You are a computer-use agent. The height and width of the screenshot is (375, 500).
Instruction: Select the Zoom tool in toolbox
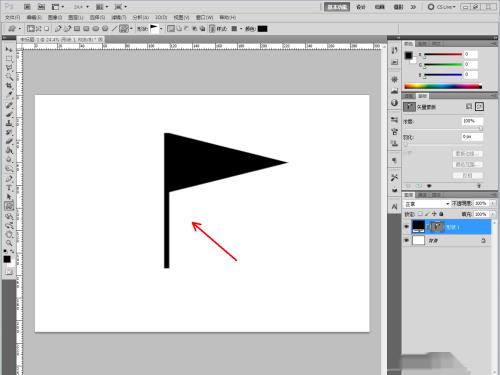(9, 242)
